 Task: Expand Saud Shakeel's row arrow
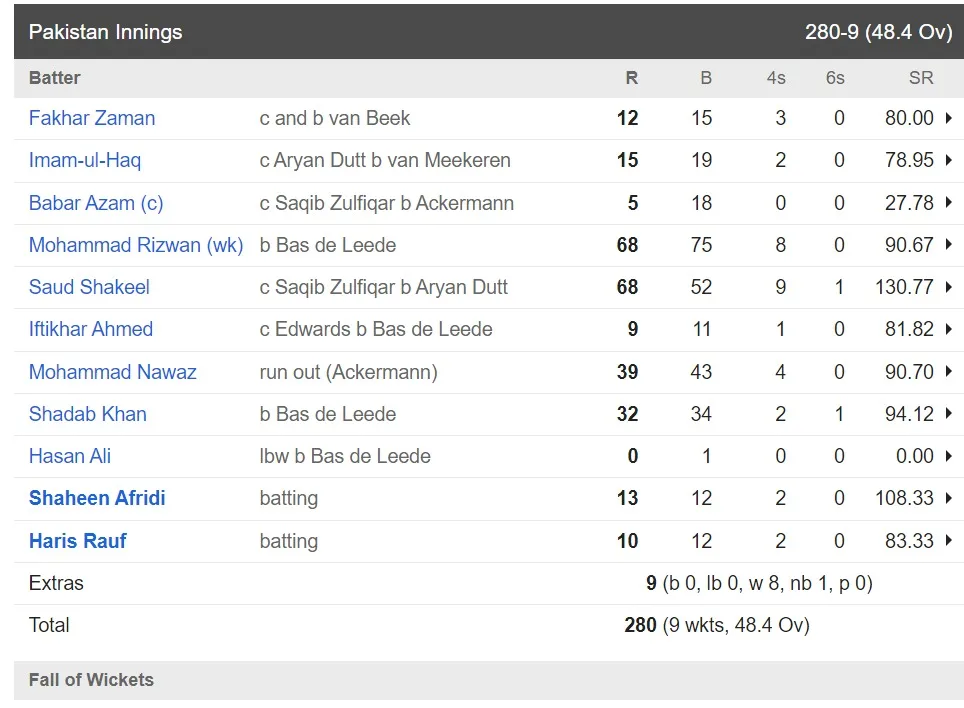pos(947,287)
